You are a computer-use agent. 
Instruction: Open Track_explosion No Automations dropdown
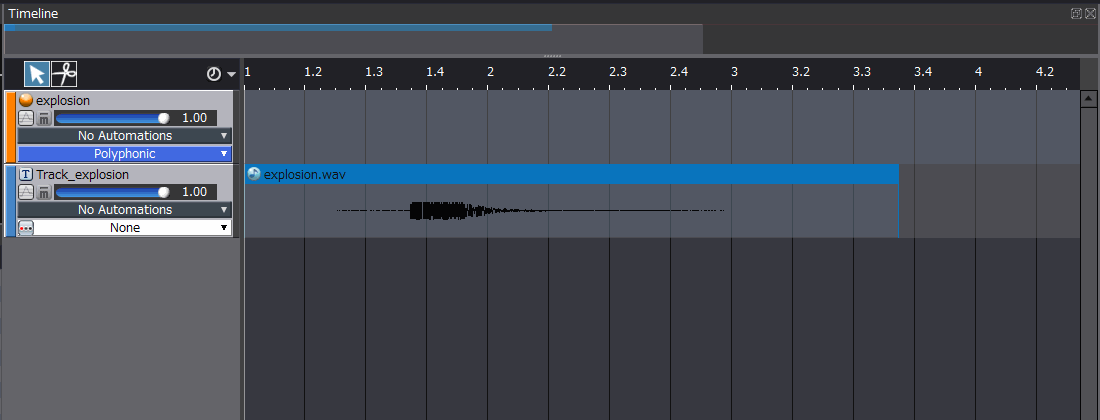(x=124, y=210)
